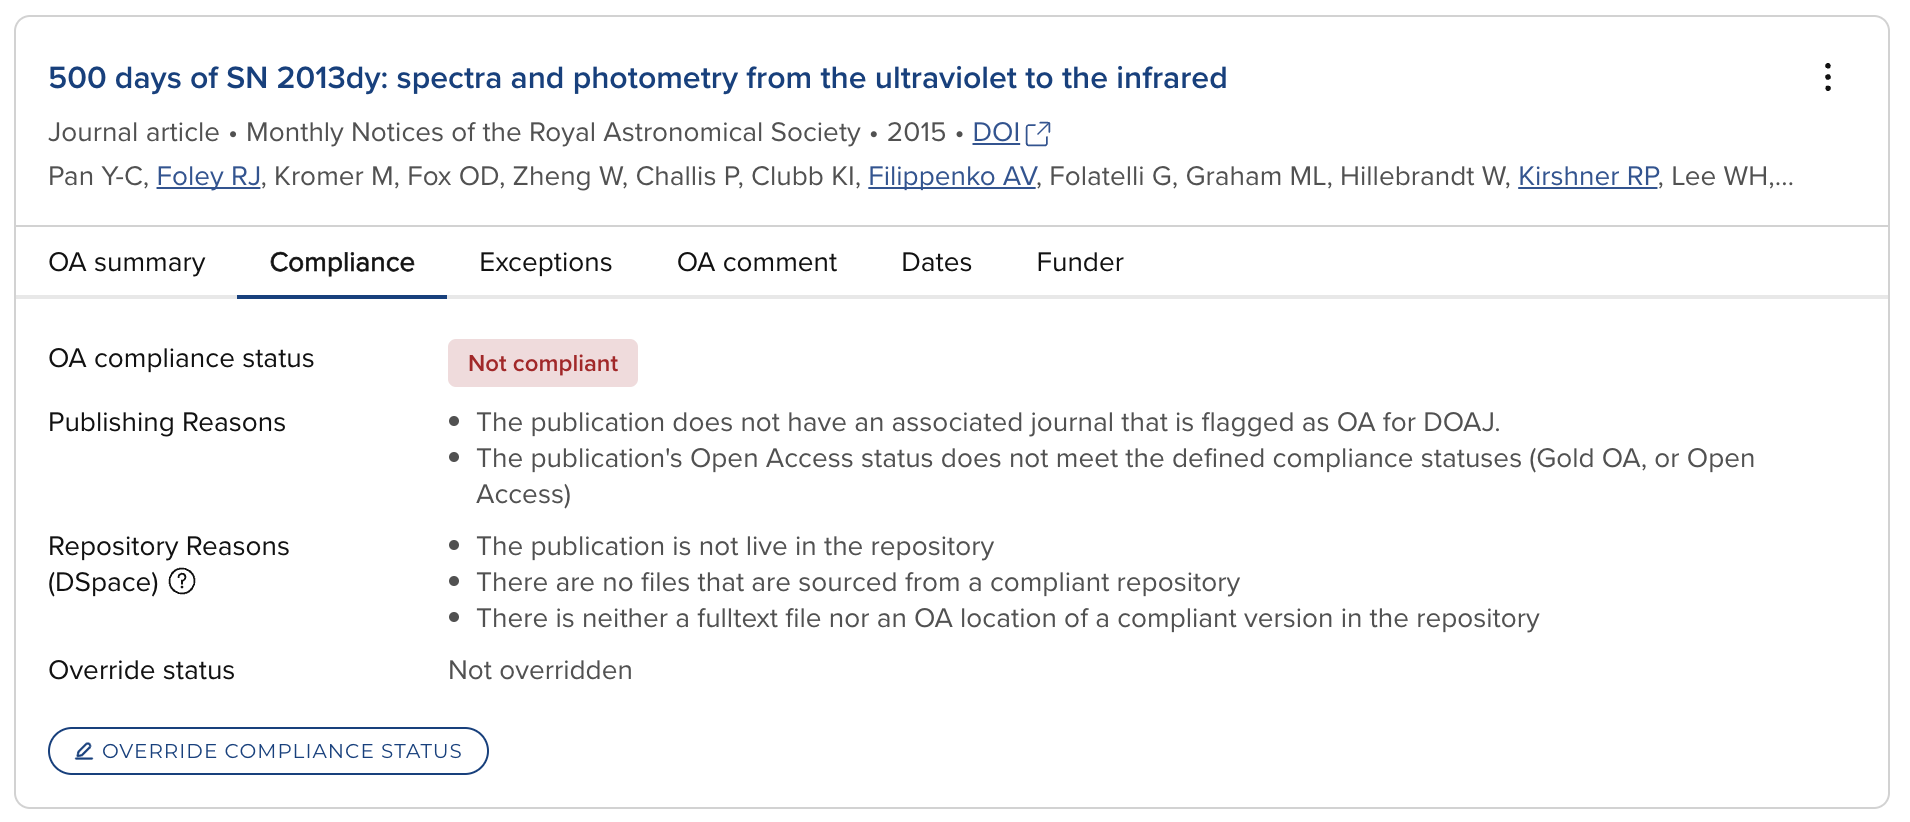Click author link Filippenko AV
1910x822 pixels.
tap(951, 176)
